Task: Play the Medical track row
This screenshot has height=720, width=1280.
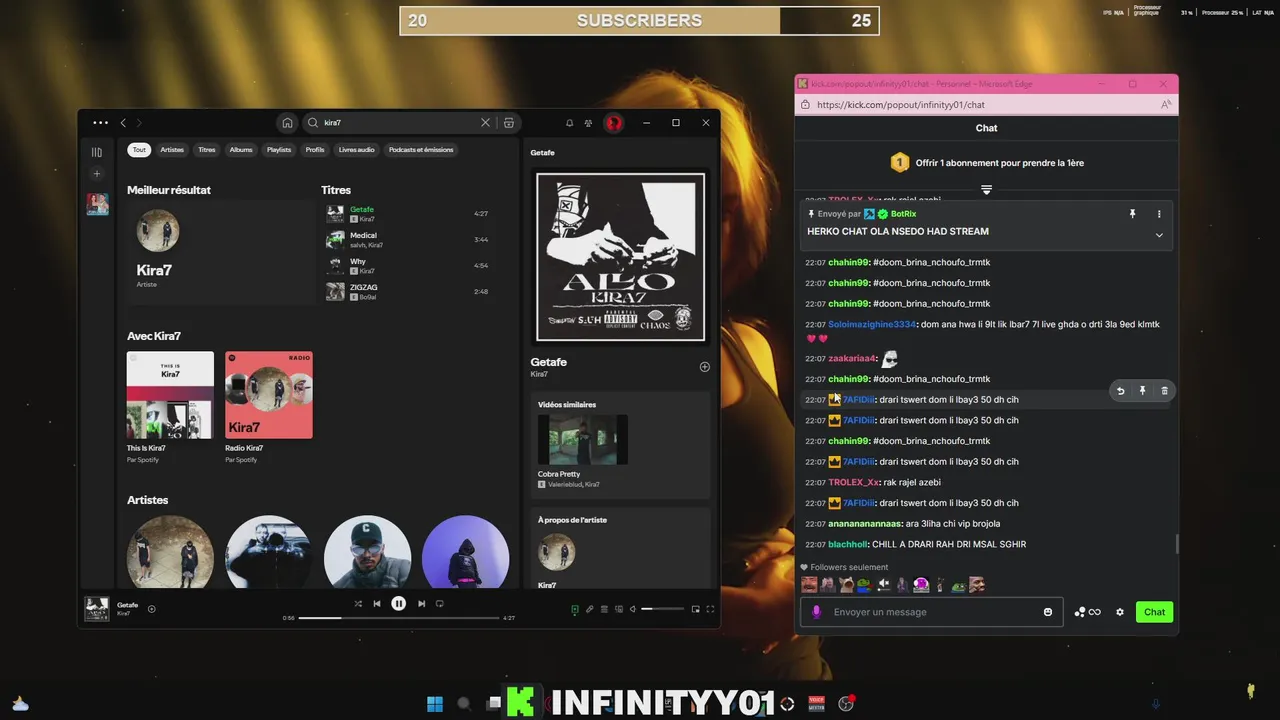Action: [407, 240]
